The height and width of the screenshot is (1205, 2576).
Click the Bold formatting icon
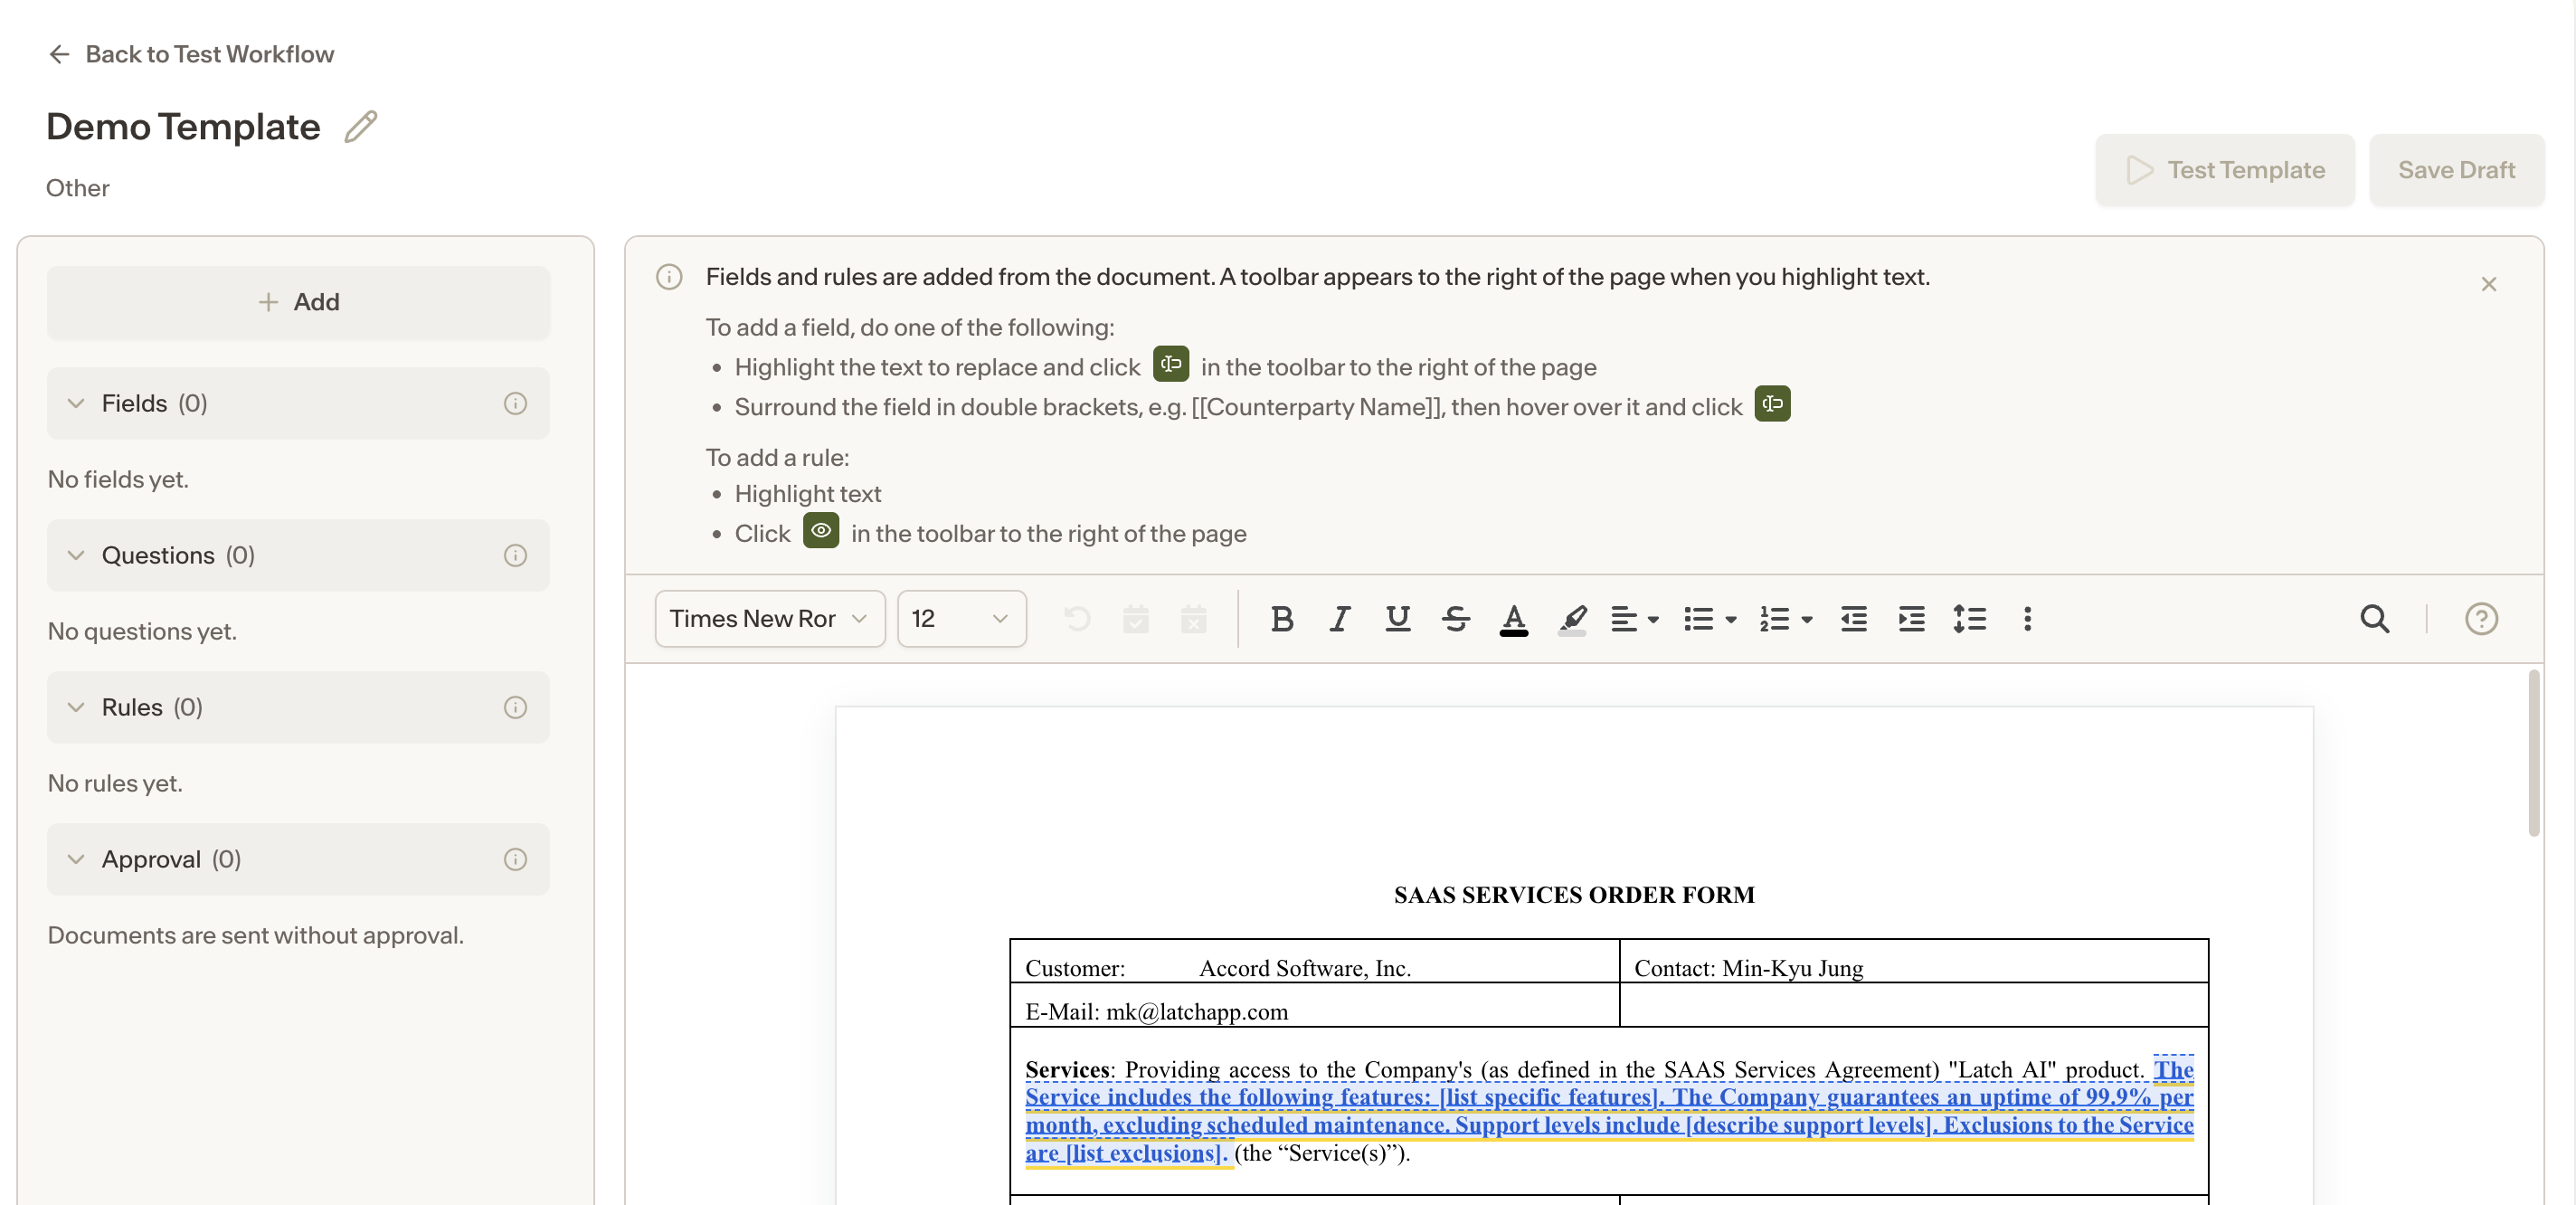tap(1282, 619)
